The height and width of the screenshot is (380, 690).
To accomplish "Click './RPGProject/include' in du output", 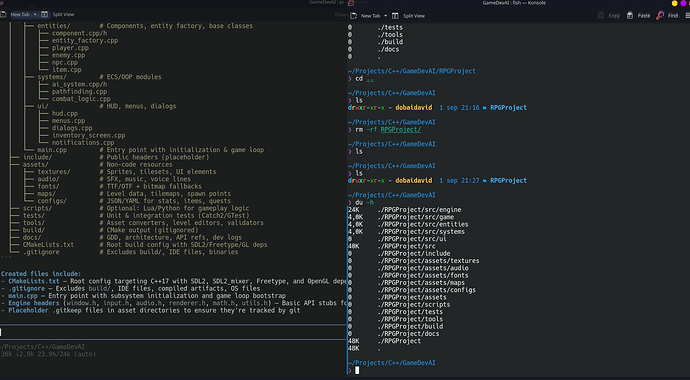I will point(414,253).
